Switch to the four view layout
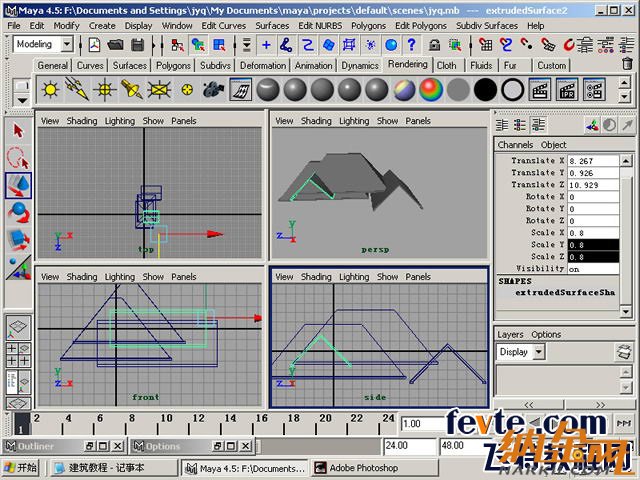The image size is (640, 480). [18, 357]
